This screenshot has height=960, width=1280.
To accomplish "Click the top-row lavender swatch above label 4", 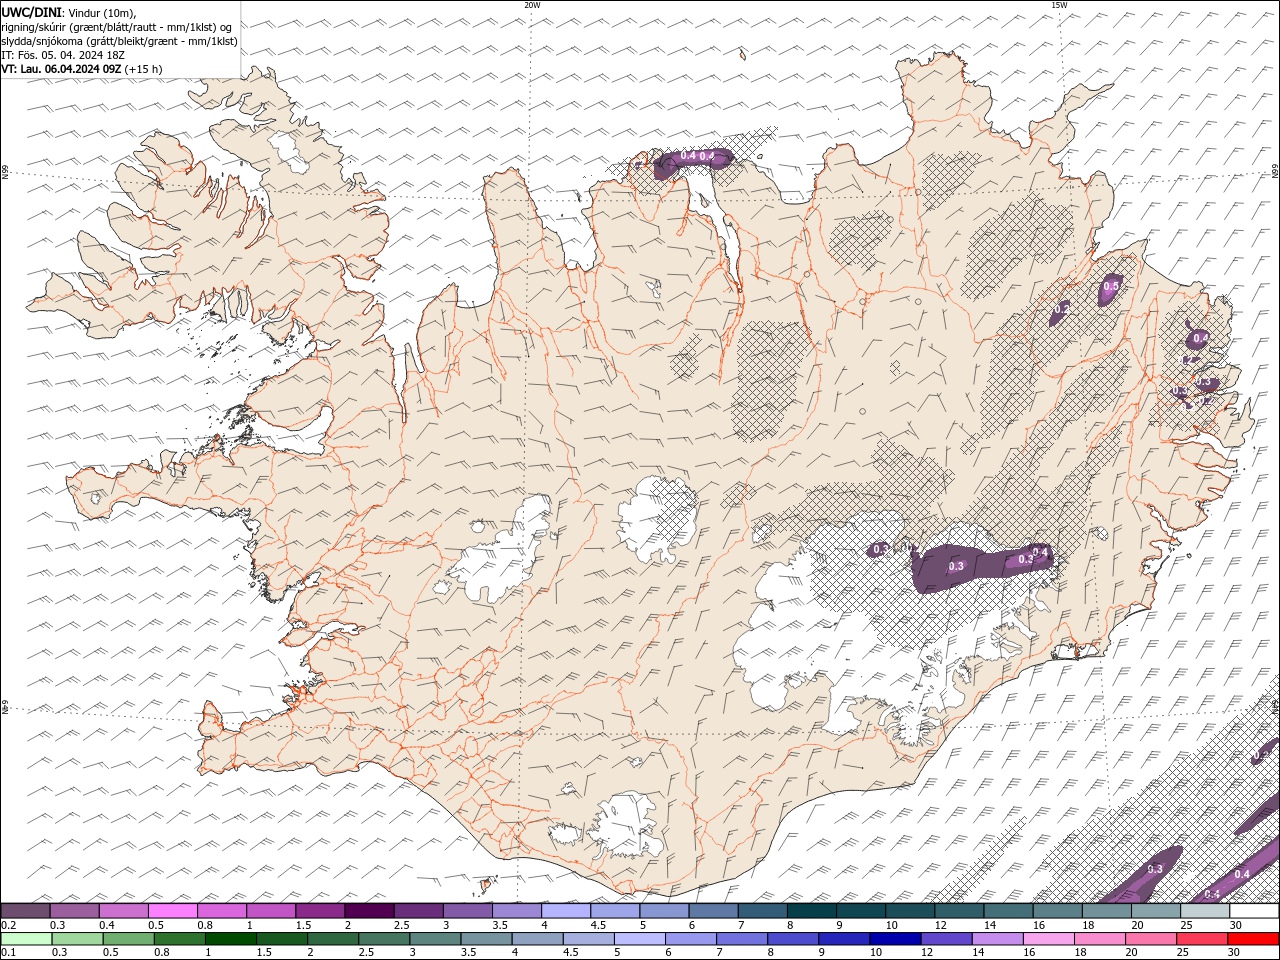I will click(565, 911).
